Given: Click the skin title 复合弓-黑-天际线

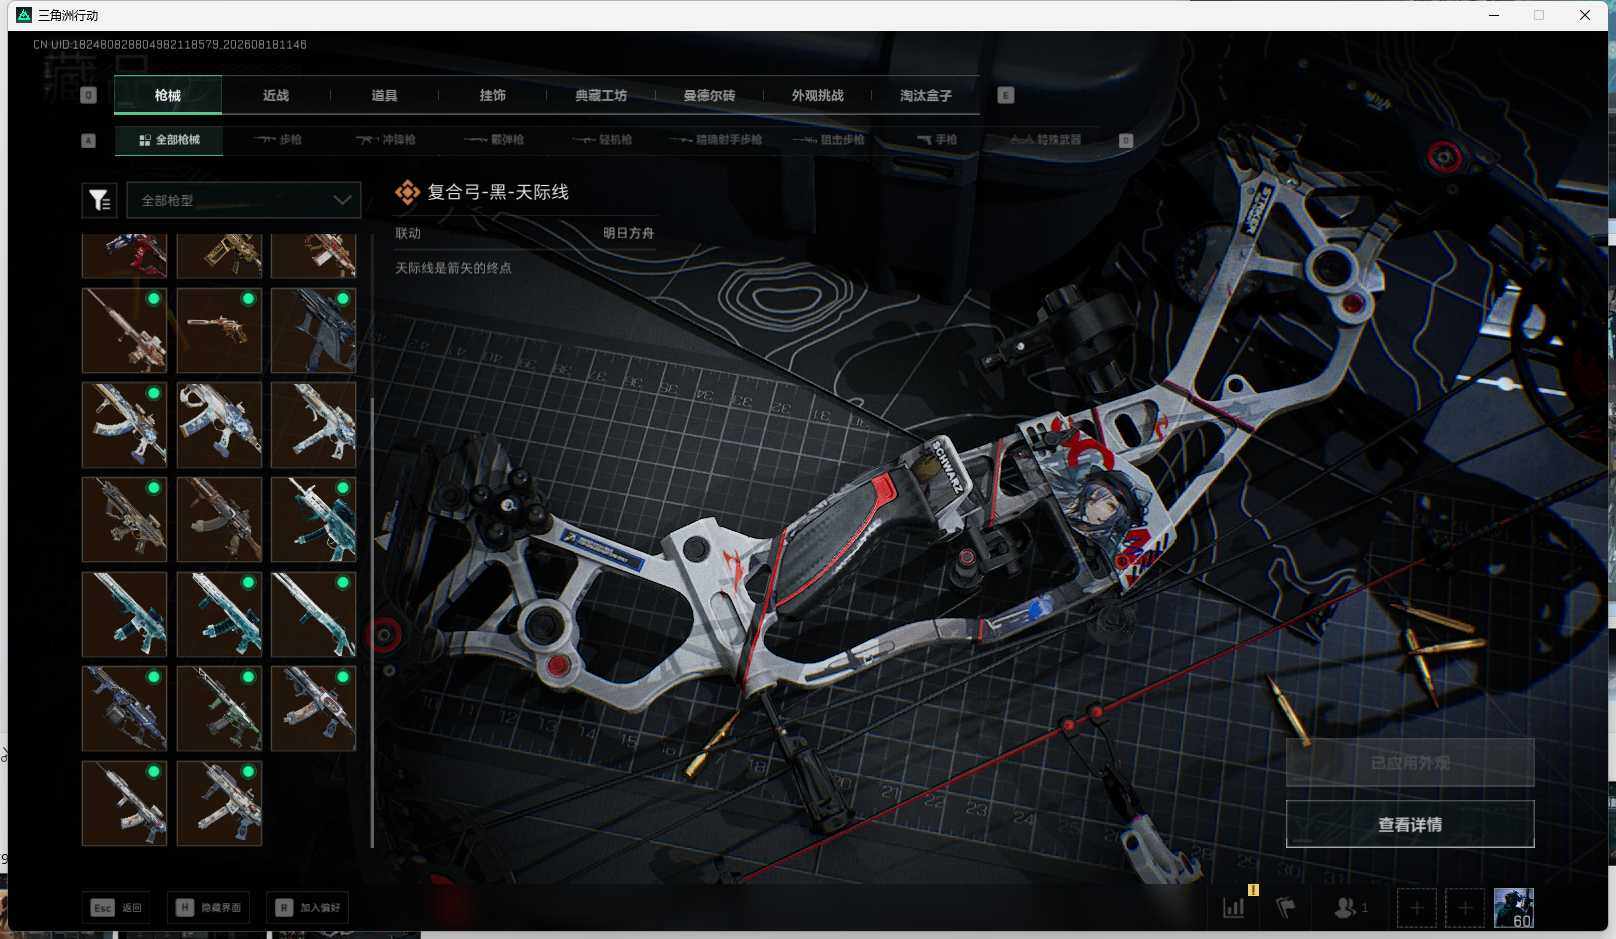Looking at the screenshot, I should pyautogui.click(x=498, y=192).
